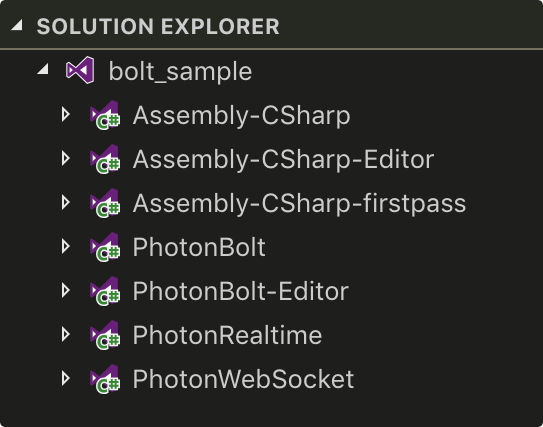Click the C# project icon beside PhotonBolt
Viewport: 543px width, 427px height.
tap(105, 247)
